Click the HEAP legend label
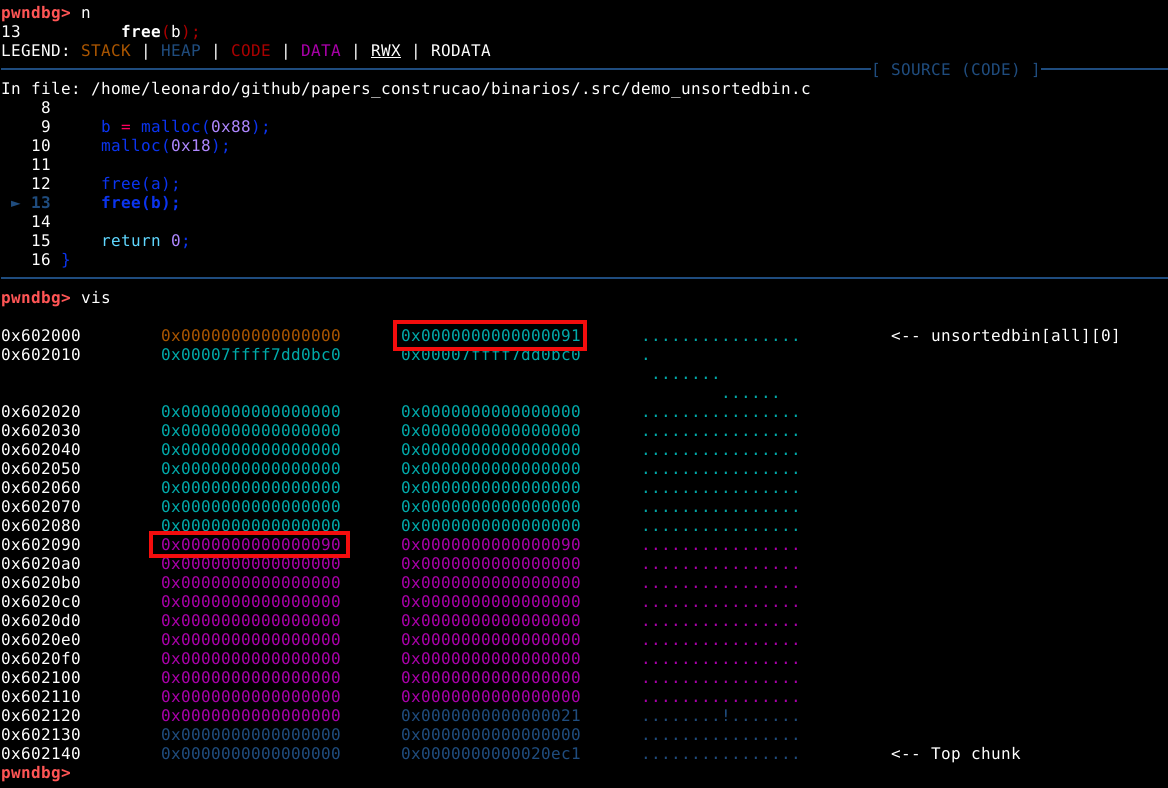1168x788 pixels. tap(180, 50)
